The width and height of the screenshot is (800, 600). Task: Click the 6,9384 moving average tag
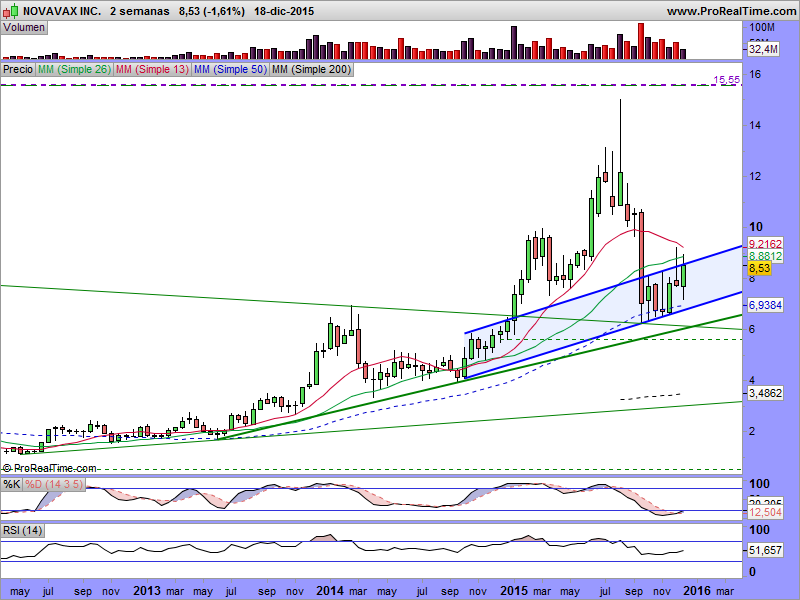pos(765,305)
